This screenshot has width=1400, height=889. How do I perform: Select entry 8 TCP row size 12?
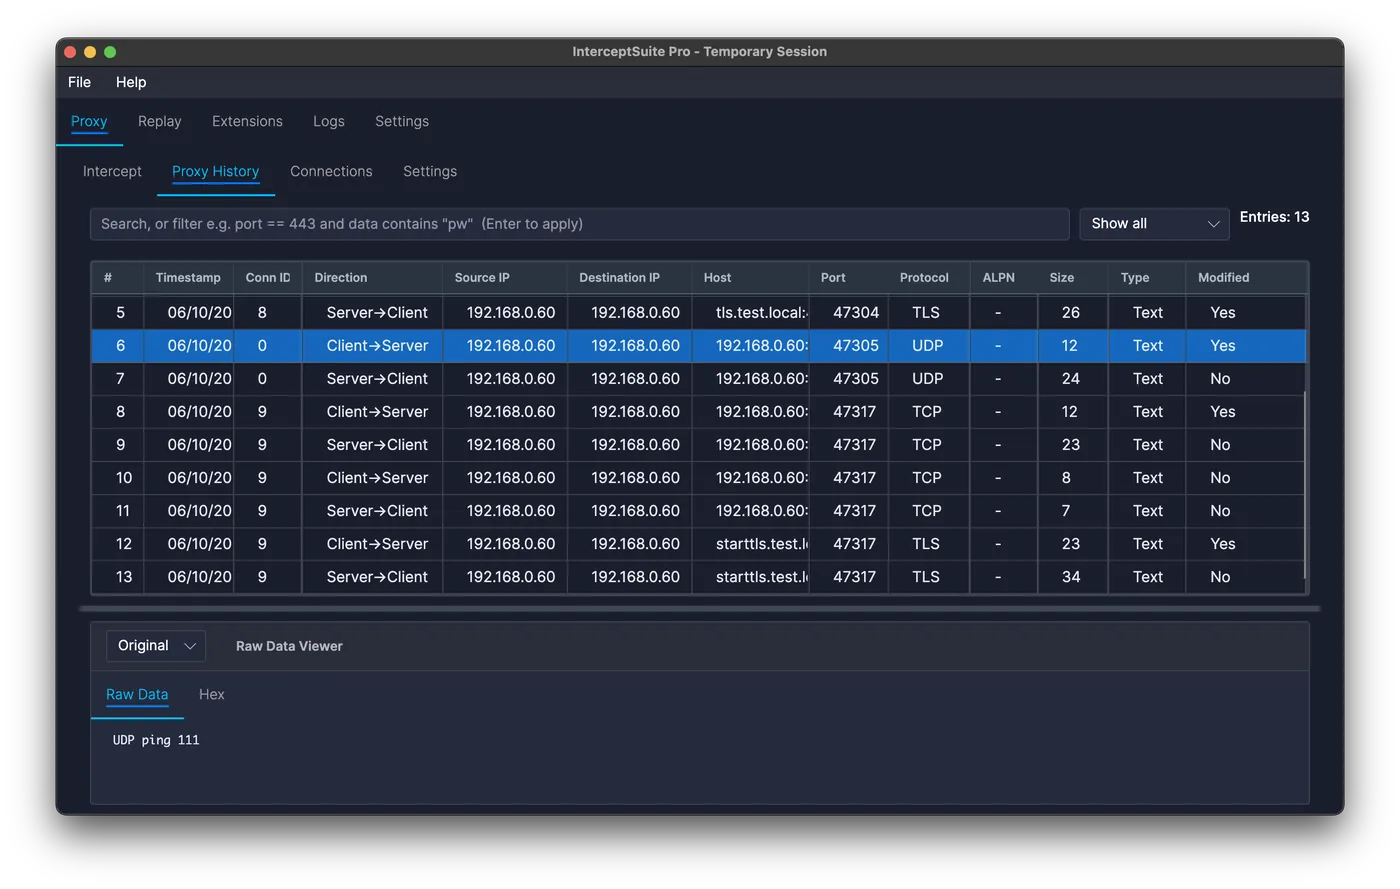pos(698,412)
